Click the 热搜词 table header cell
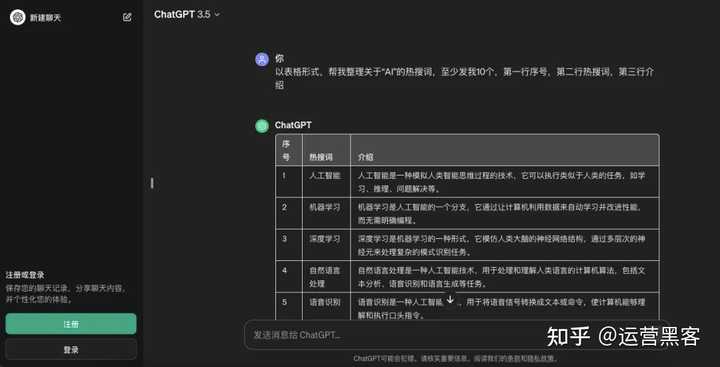The image size is (720, 367). [x=326, y=150]
